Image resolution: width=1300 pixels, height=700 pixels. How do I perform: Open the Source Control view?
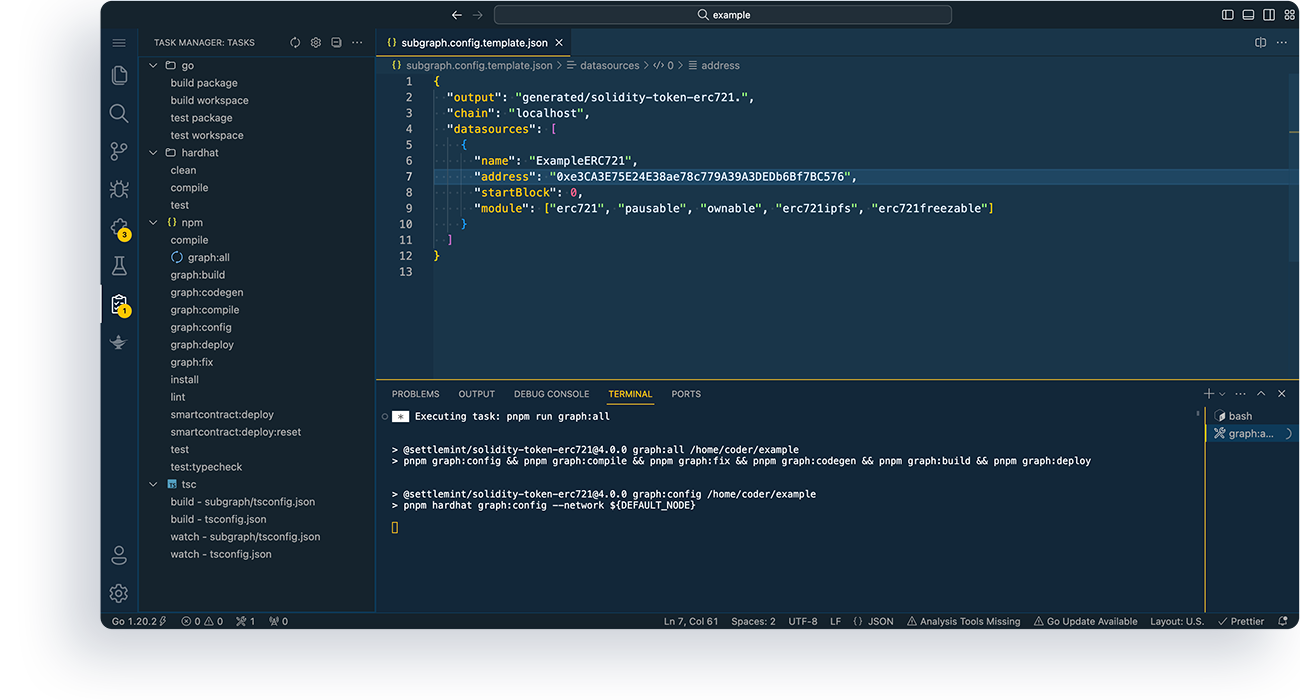coord(119,150)
